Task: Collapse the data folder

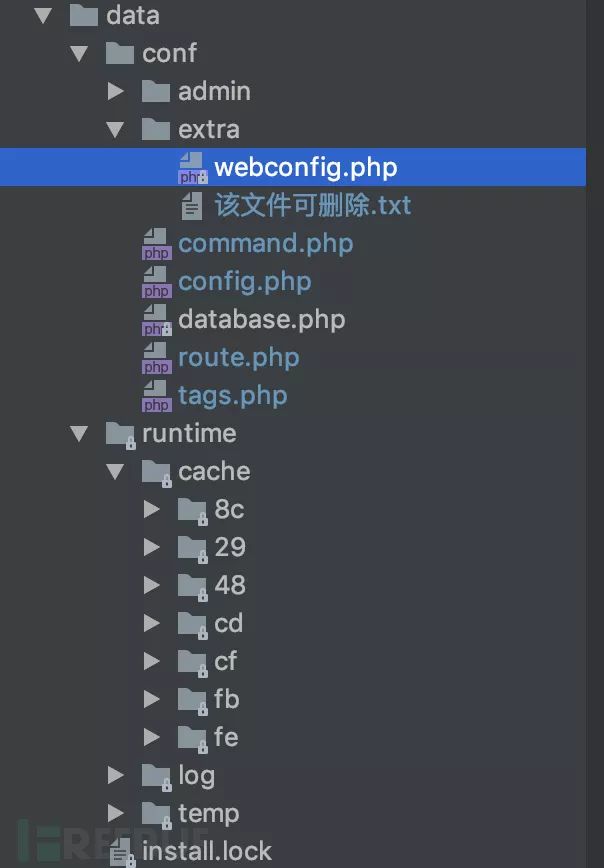Action: tap(43, 16)
